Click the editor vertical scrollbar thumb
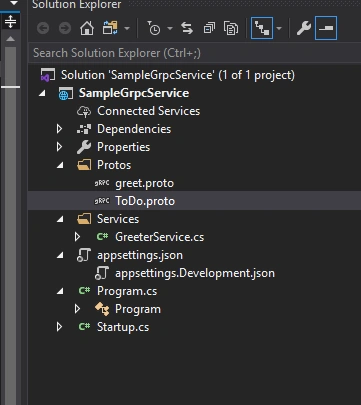Viewport: 361px width, 405px height. pos(10,225)
